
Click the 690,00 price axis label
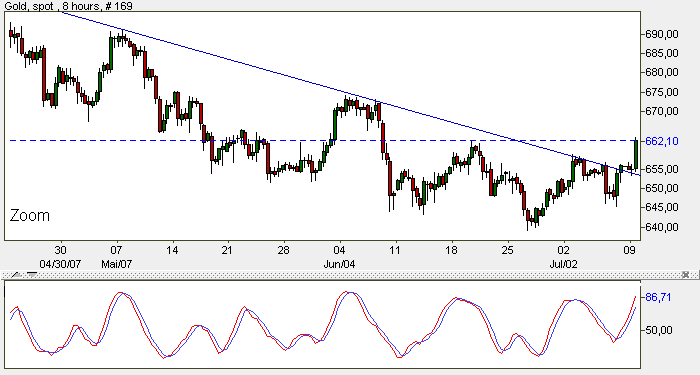[x=662, y=34]
